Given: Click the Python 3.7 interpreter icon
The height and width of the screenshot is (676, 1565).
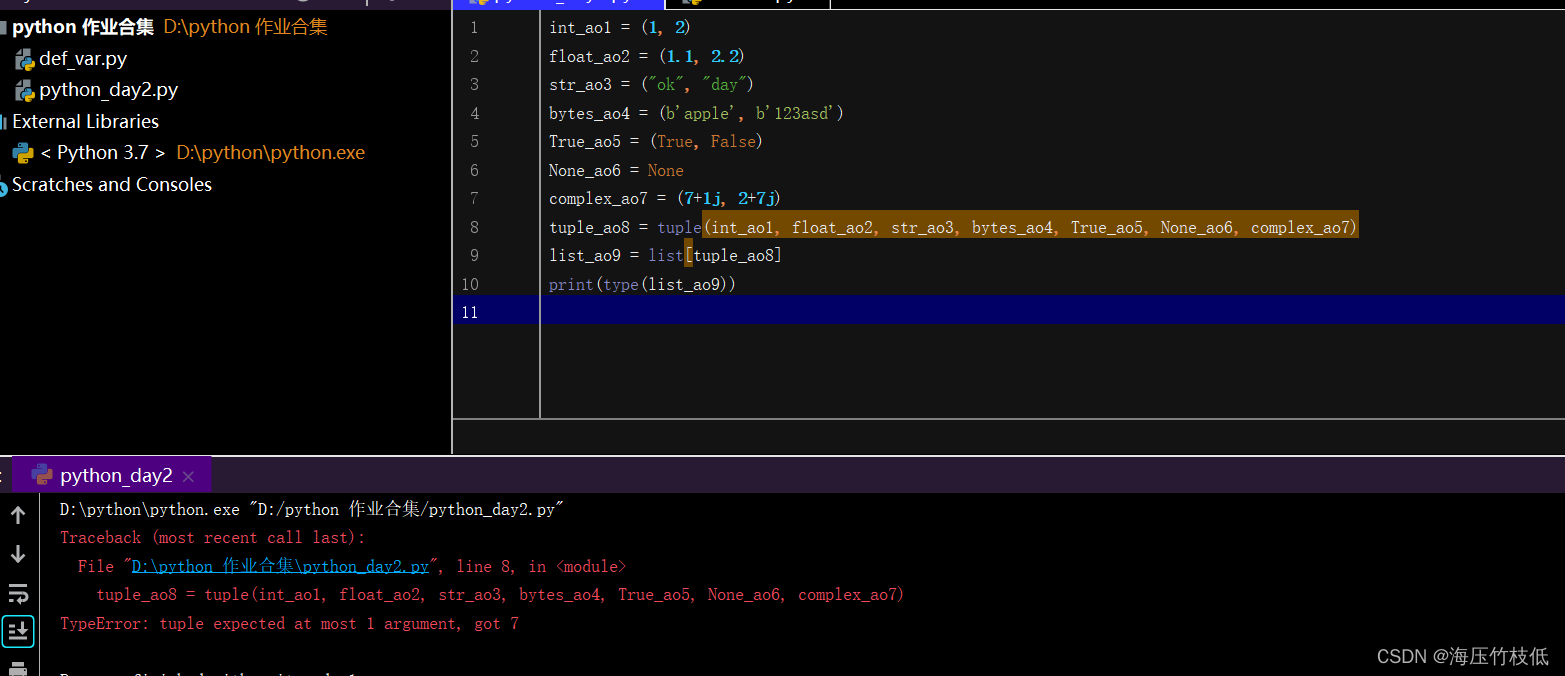Looking at the screenshot, I should [x=24, y=152].
